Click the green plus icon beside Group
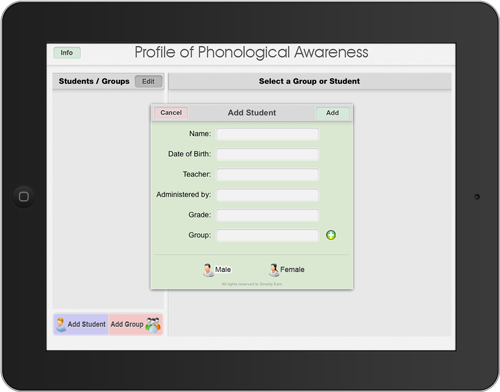 (x=331, y=235)
